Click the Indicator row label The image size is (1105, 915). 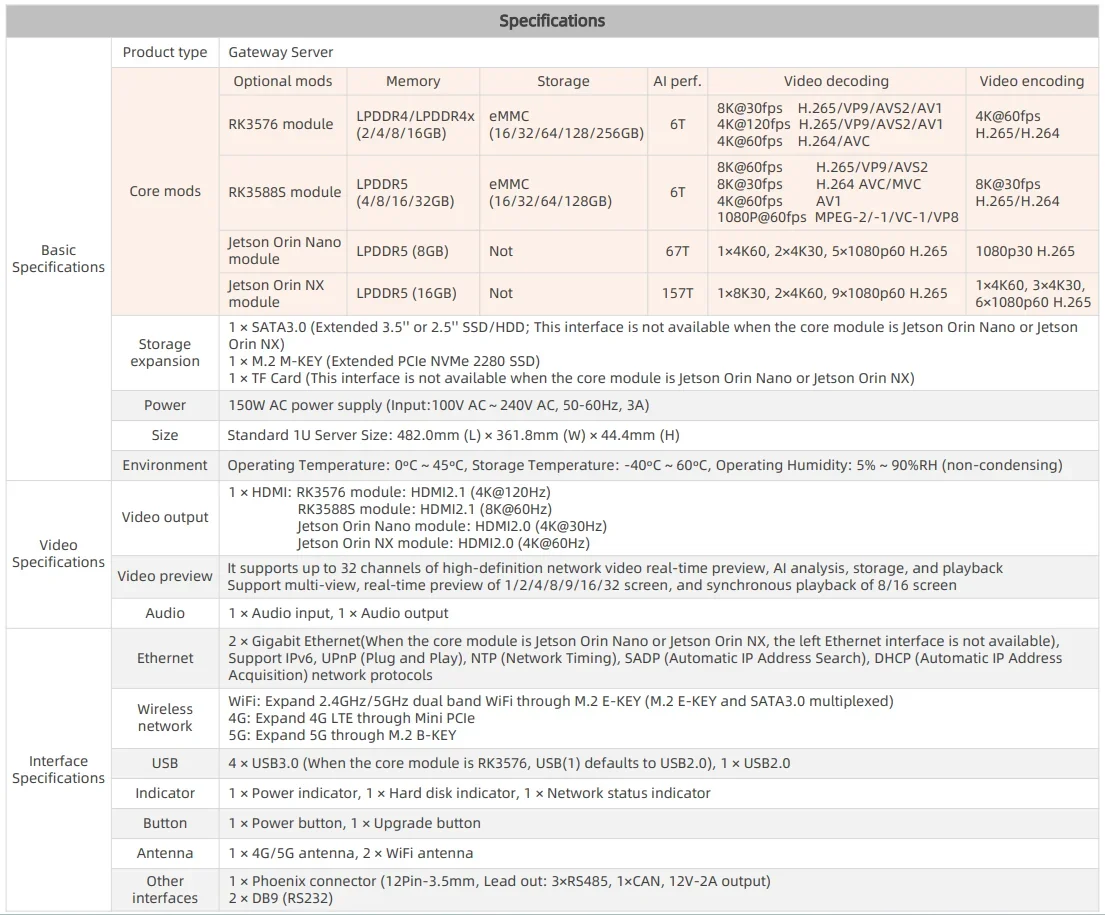click(x=165, y=793)
